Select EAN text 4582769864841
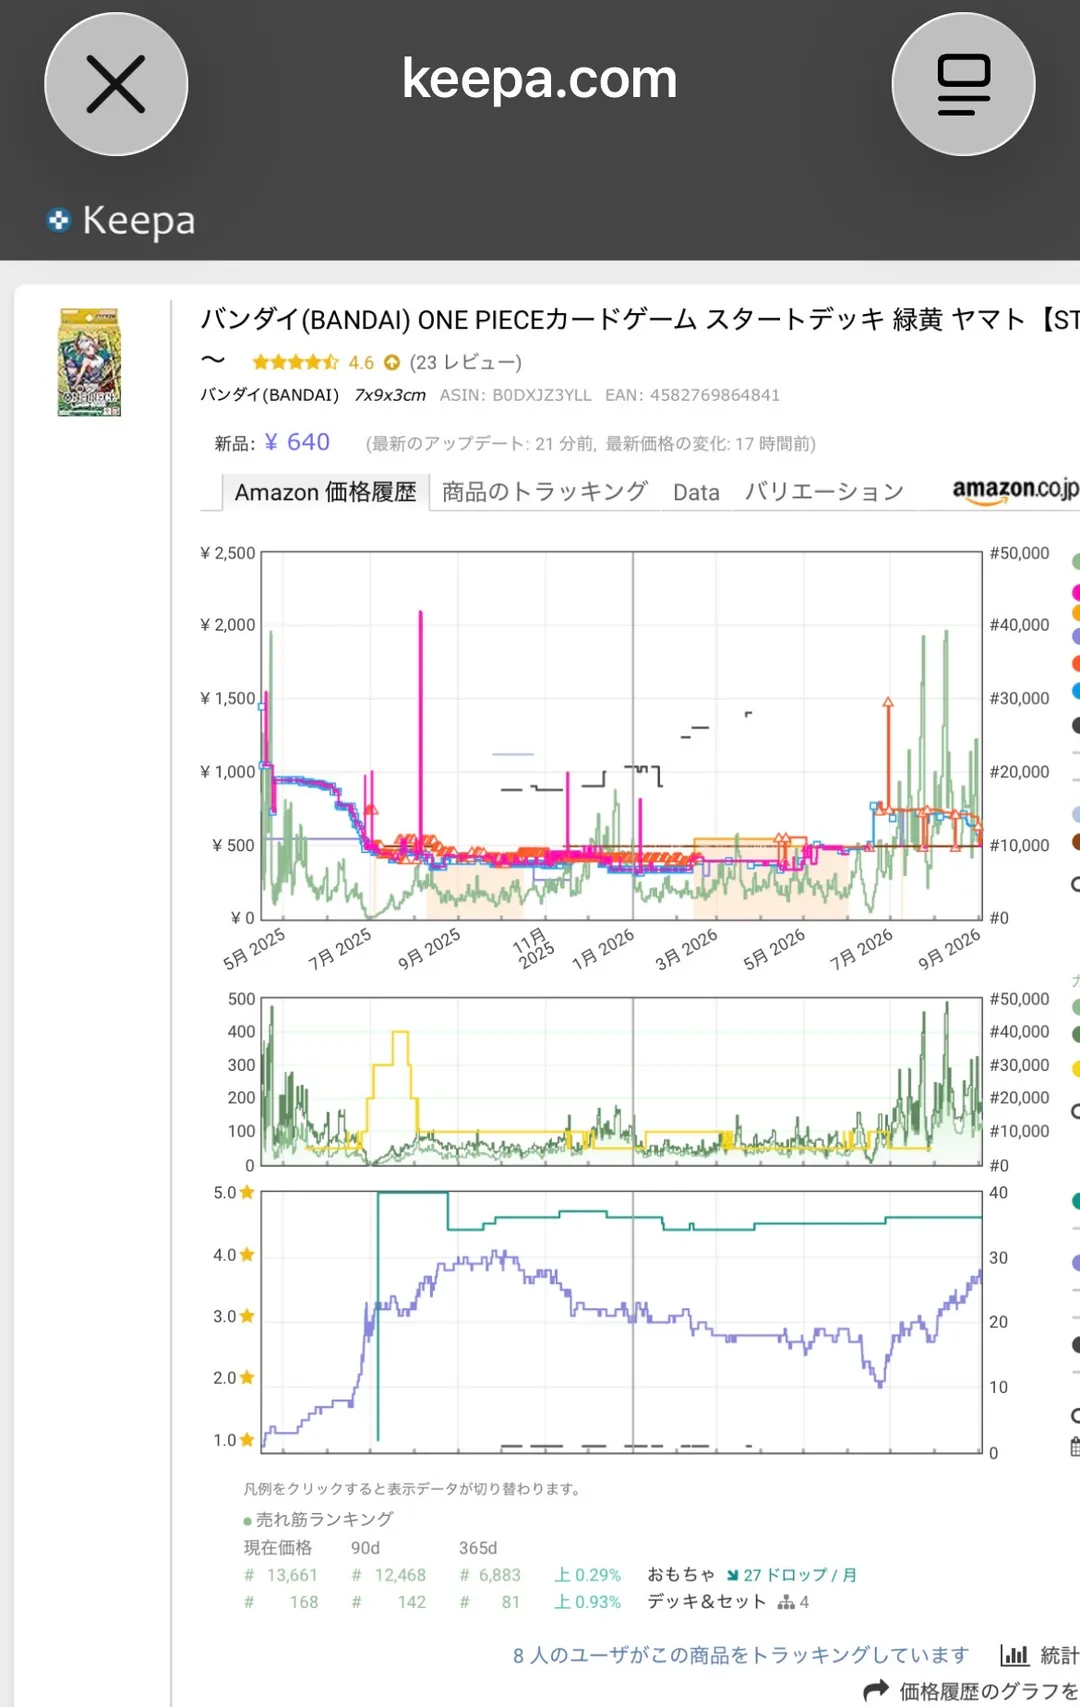This screenshot has height=1707, width=1080. click(715, 395)
